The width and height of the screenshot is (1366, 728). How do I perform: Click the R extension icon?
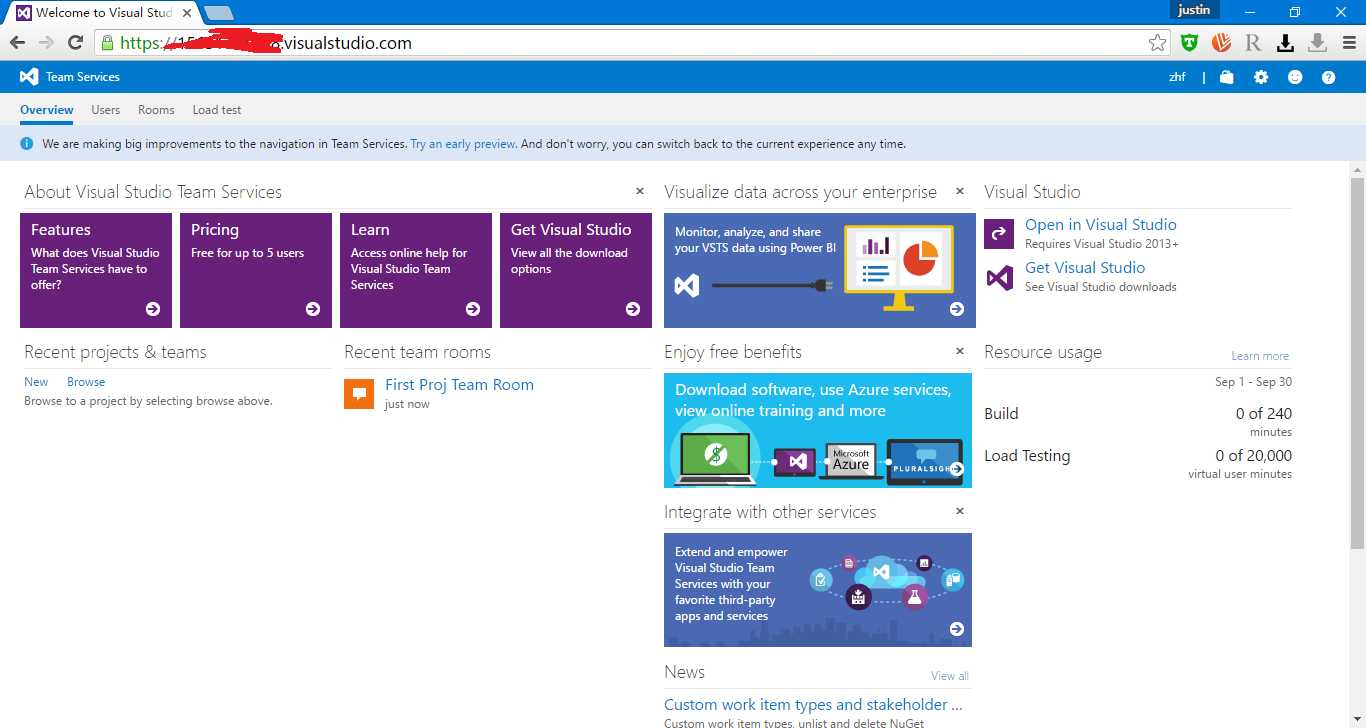pyautogui.click(x=1253, y=42)
